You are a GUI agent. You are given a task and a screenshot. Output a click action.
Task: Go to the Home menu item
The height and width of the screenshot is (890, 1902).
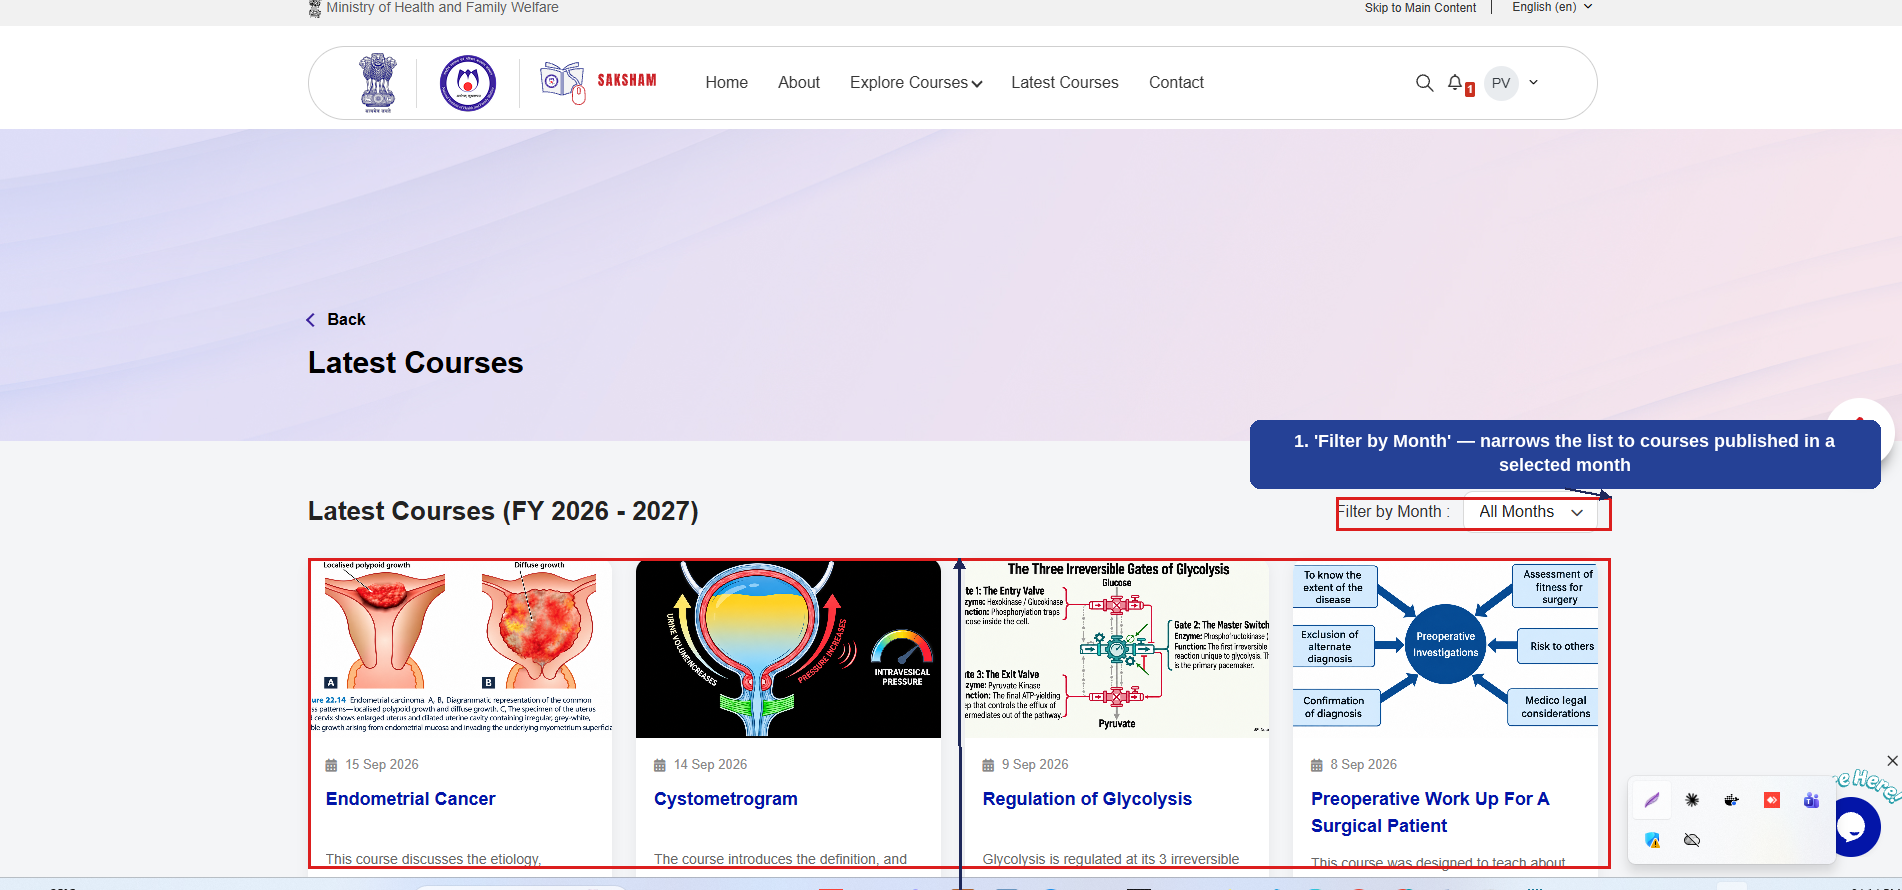pos(726,83)
